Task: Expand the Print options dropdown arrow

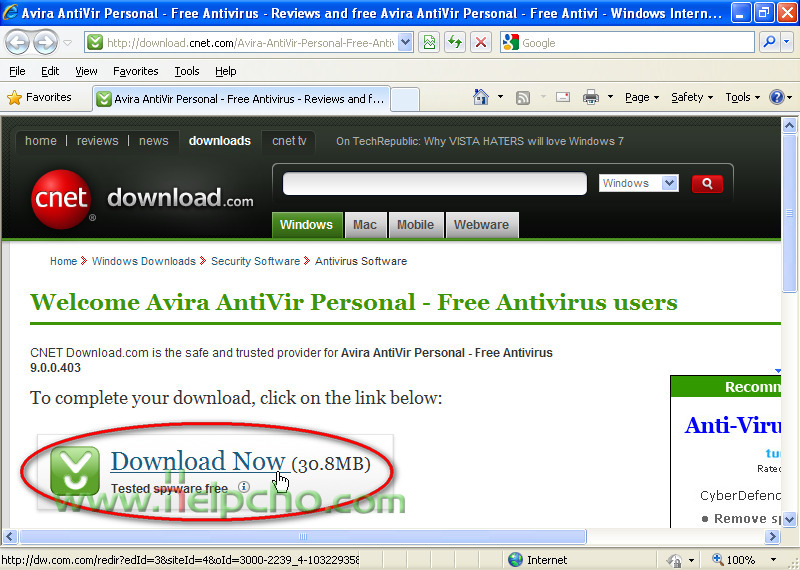Action: [610, 96]
